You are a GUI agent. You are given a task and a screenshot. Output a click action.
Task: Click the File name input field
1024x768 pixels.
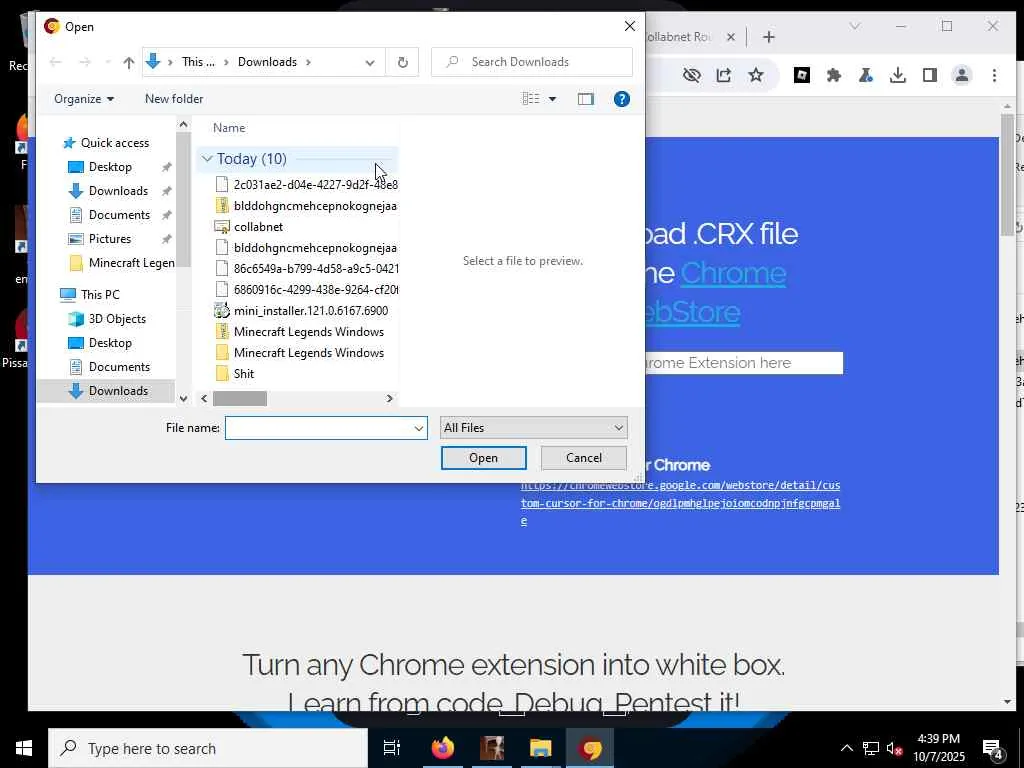pos(319,428)
